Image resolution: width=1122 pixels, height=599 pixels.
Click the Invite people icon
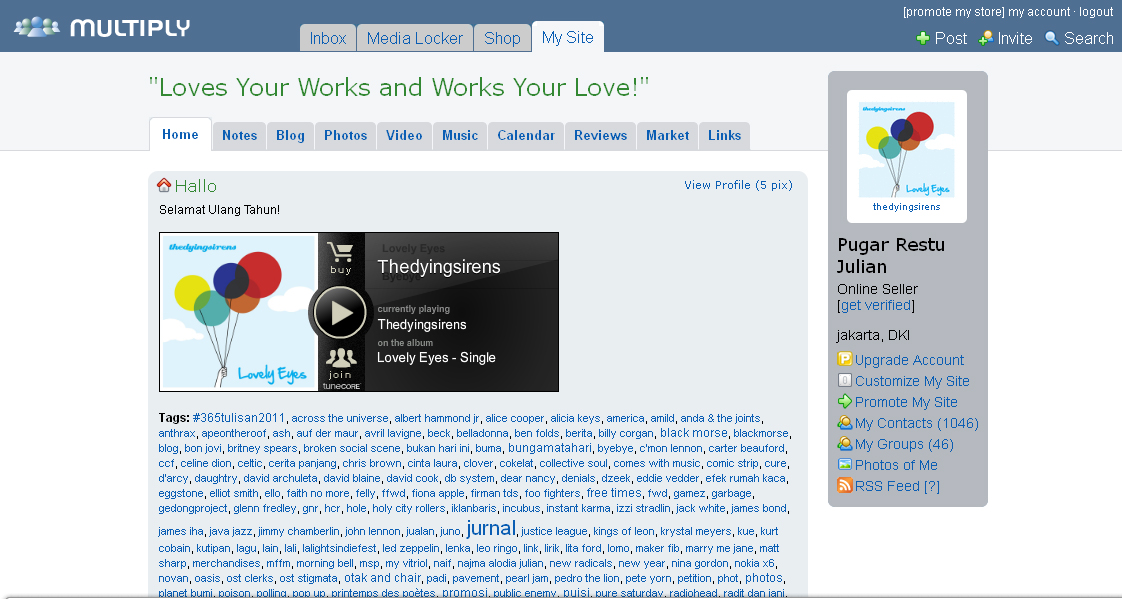(985, 38)
